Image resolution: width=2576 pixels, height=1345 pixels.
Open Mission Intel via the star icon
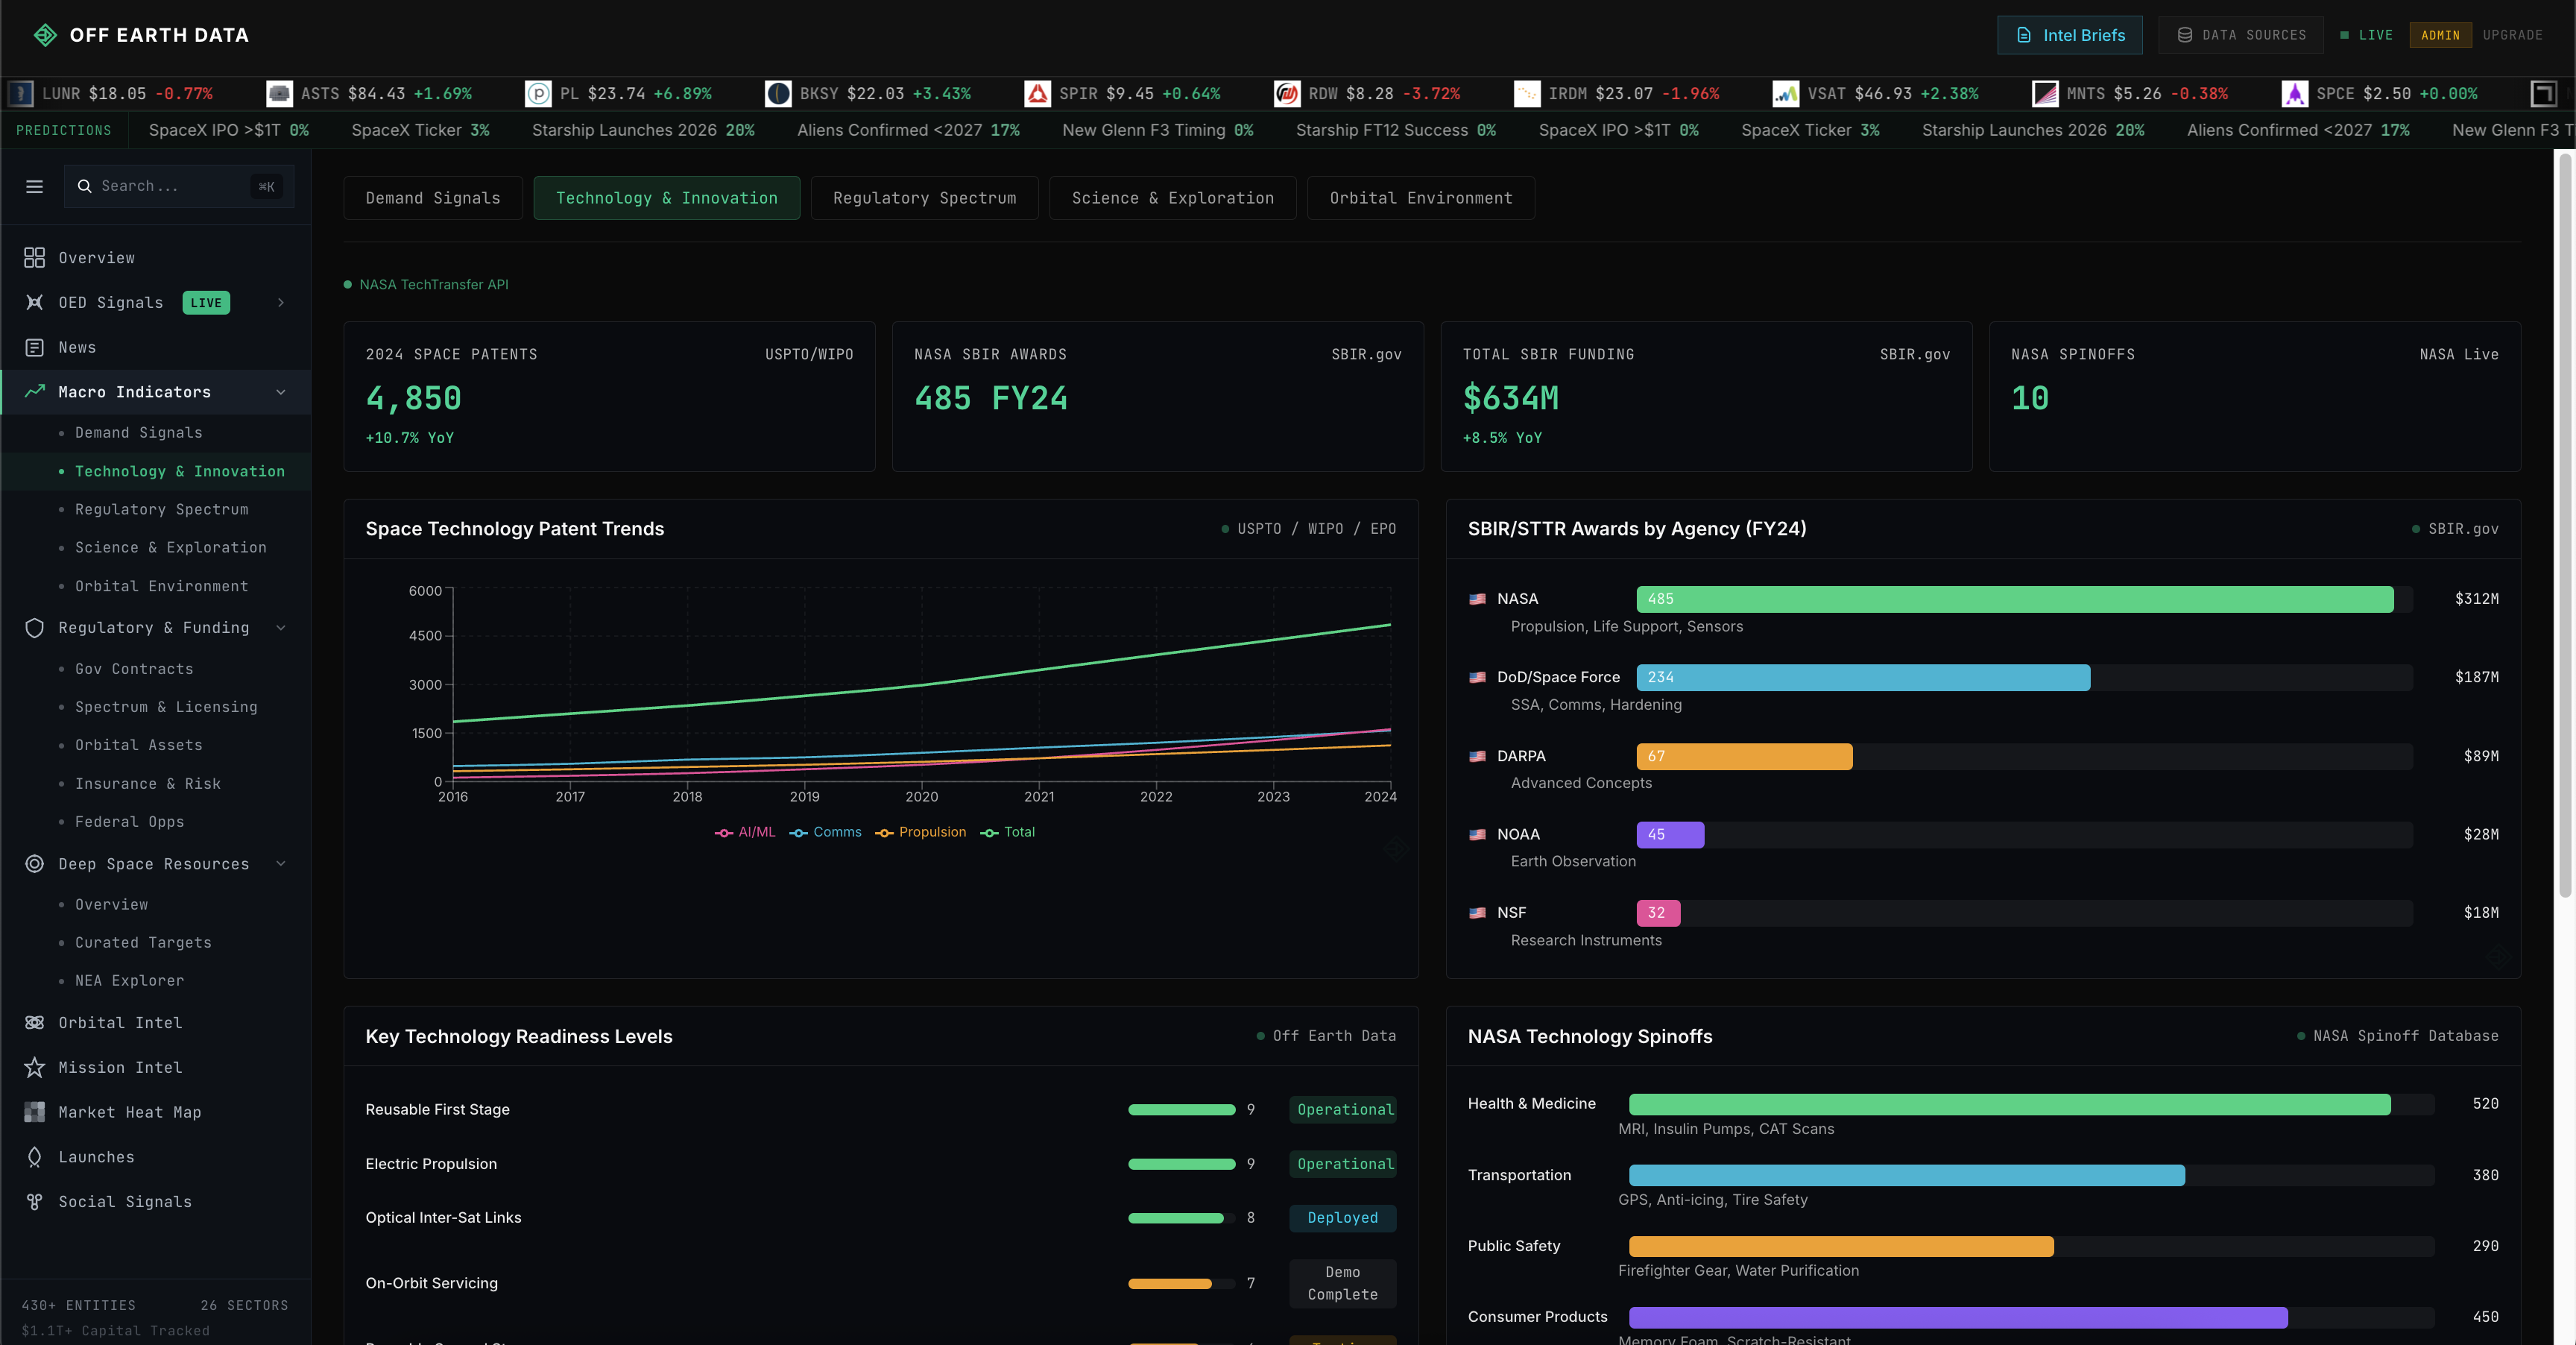[34, 1067]
